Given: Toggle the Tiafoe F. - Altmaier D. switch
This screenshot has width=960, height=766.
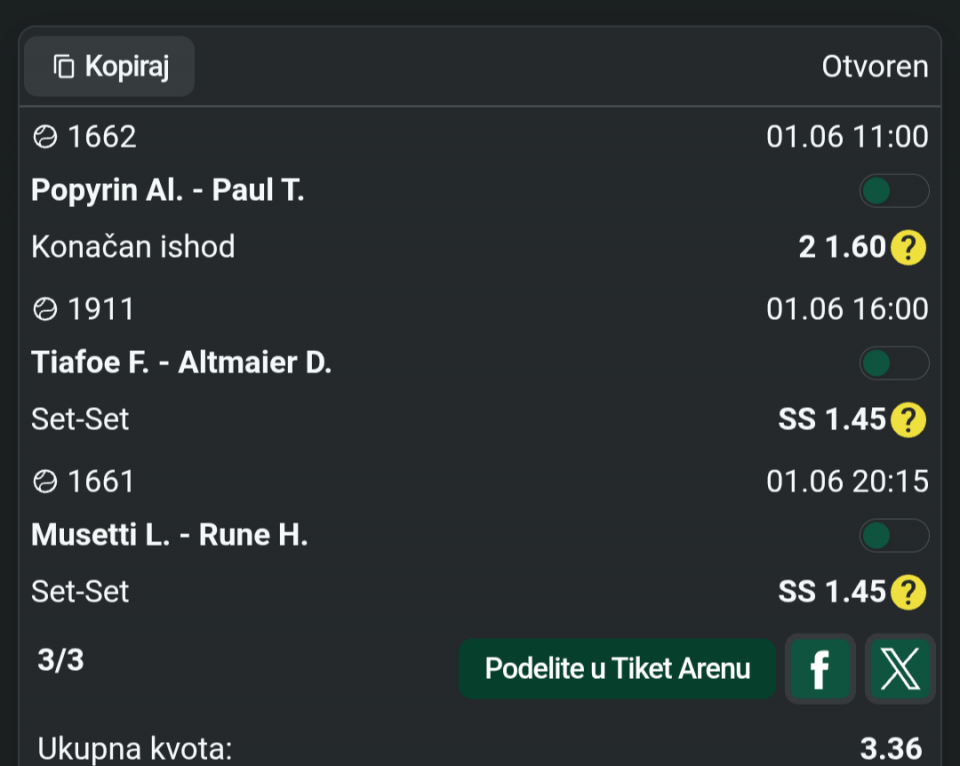Looking at the screenshot, I should 894,363.
